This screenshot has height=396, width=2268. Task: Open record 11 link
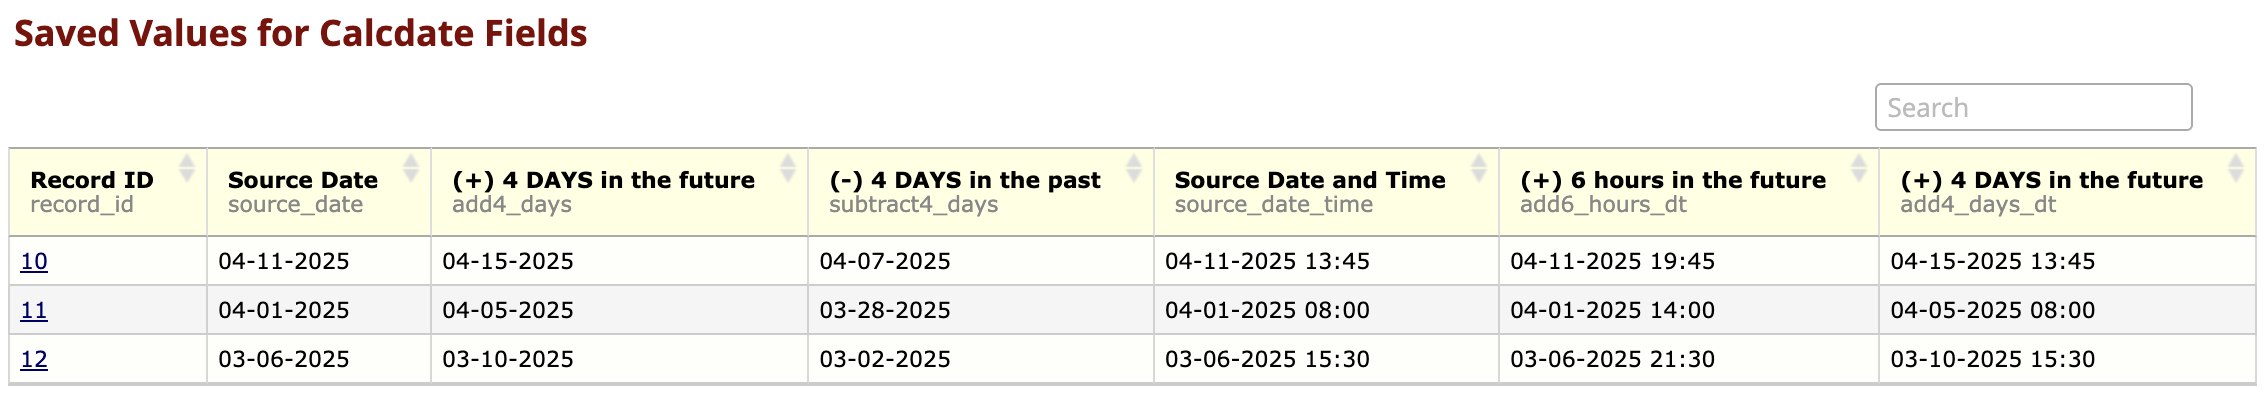[x=34, y=311]
